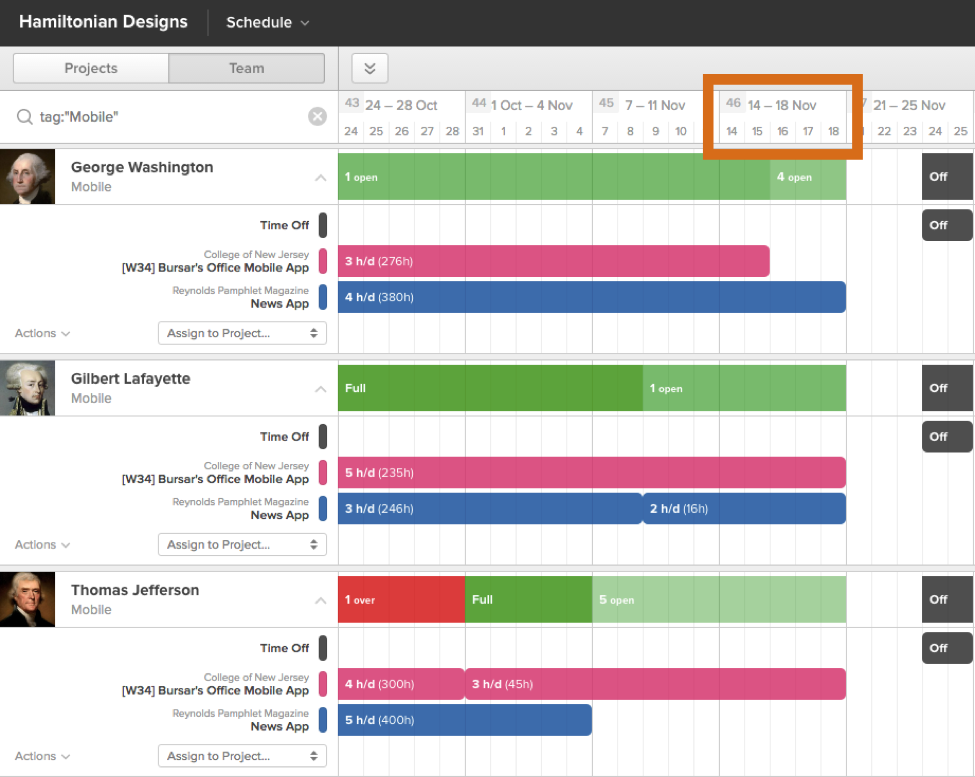The height and width of the screenshot is (777, 975).
Task: Click the Hamiltonian Designs title
Action: [103, 22]
